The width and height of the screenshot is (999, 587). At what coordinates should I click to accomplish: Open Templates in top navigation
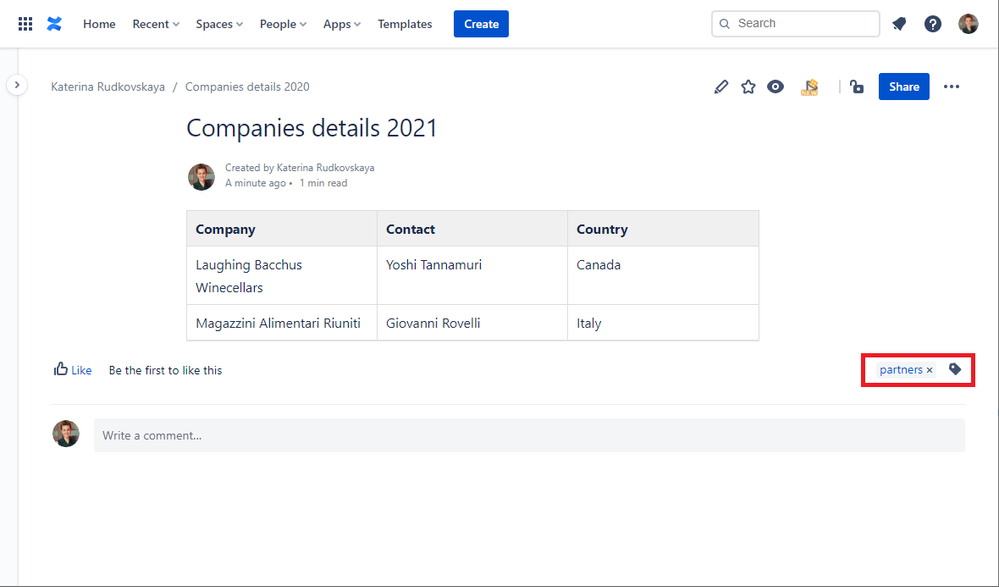click(405, 24)
